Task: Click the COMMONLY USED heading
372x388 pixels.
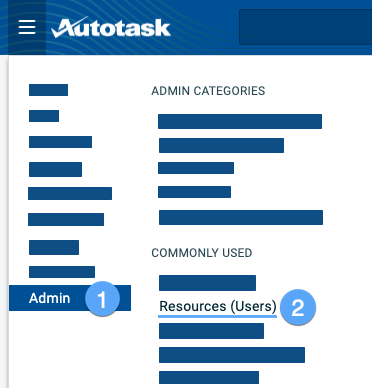Action: [202, 253]
